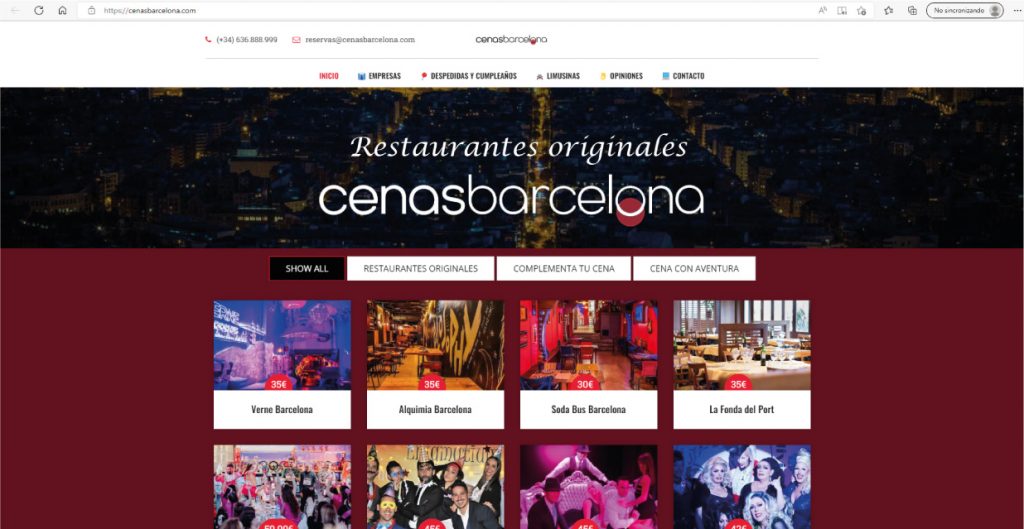The height and width of the screenshot is (529, 1024).
Task: Open the browser collections icon
Action: pos(912,10)
